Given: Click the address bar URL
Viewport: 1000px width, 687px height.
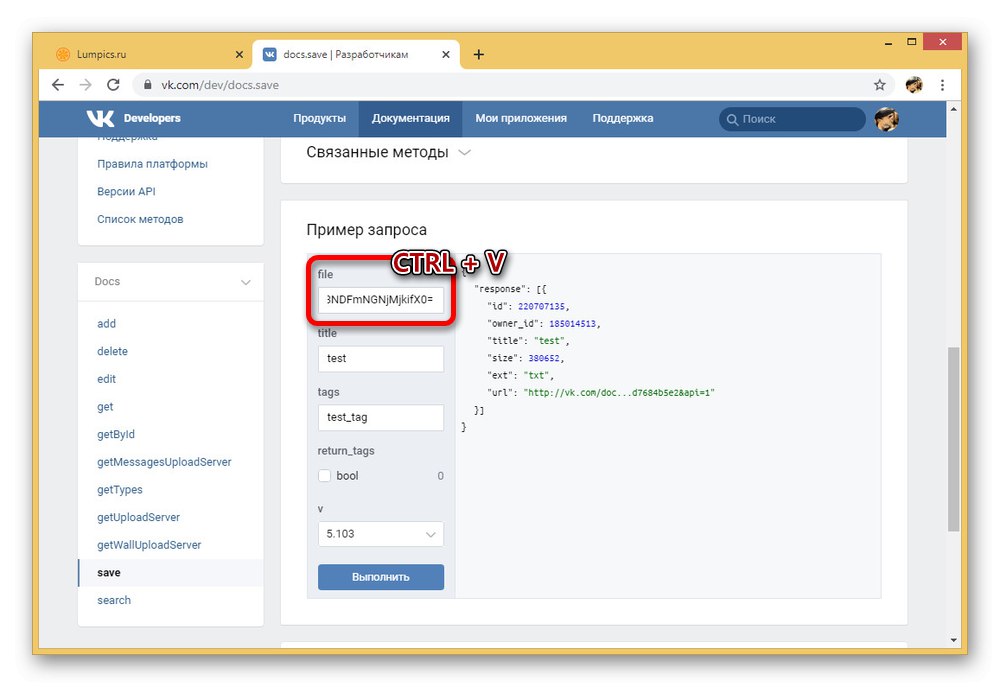Looking at the screenshot, I should (x=220, y=85).
